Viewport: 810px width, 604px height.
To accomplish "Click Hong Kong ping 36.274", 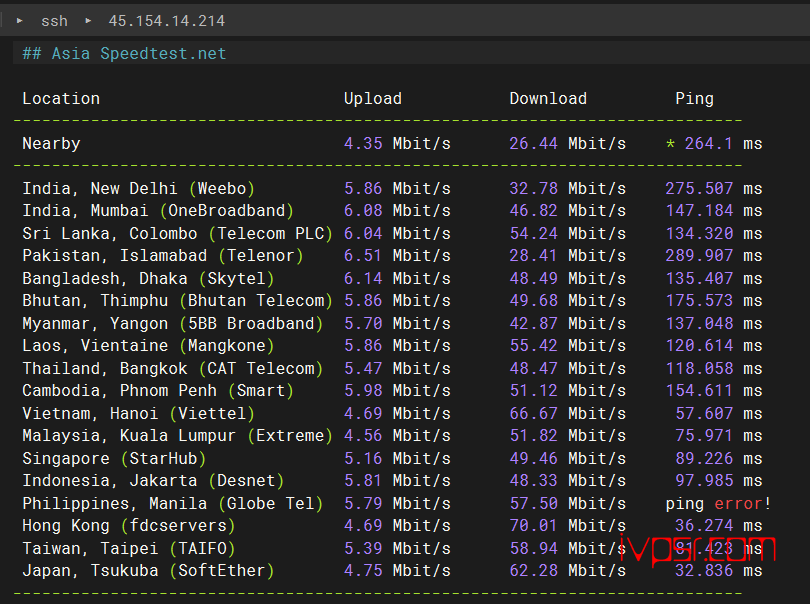I will [704, 525].
